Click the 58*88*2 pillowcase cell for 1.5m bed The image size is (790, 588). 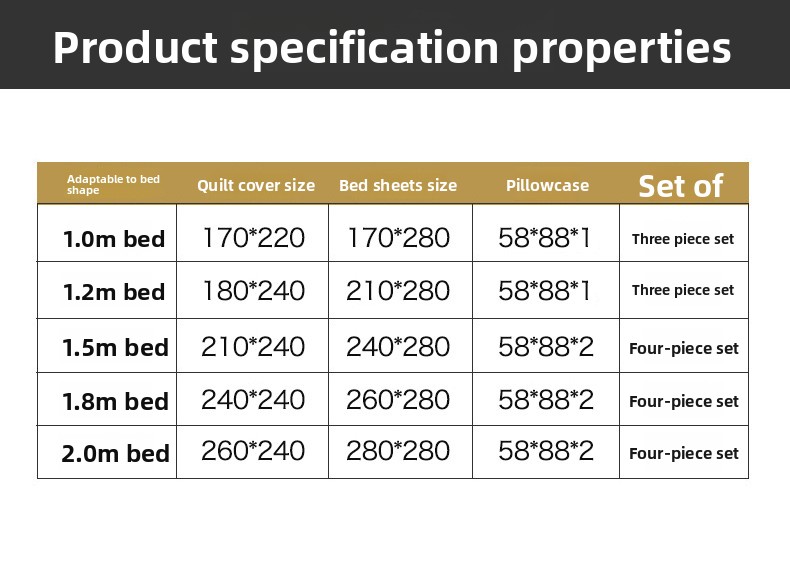click(x=546, y=347)
